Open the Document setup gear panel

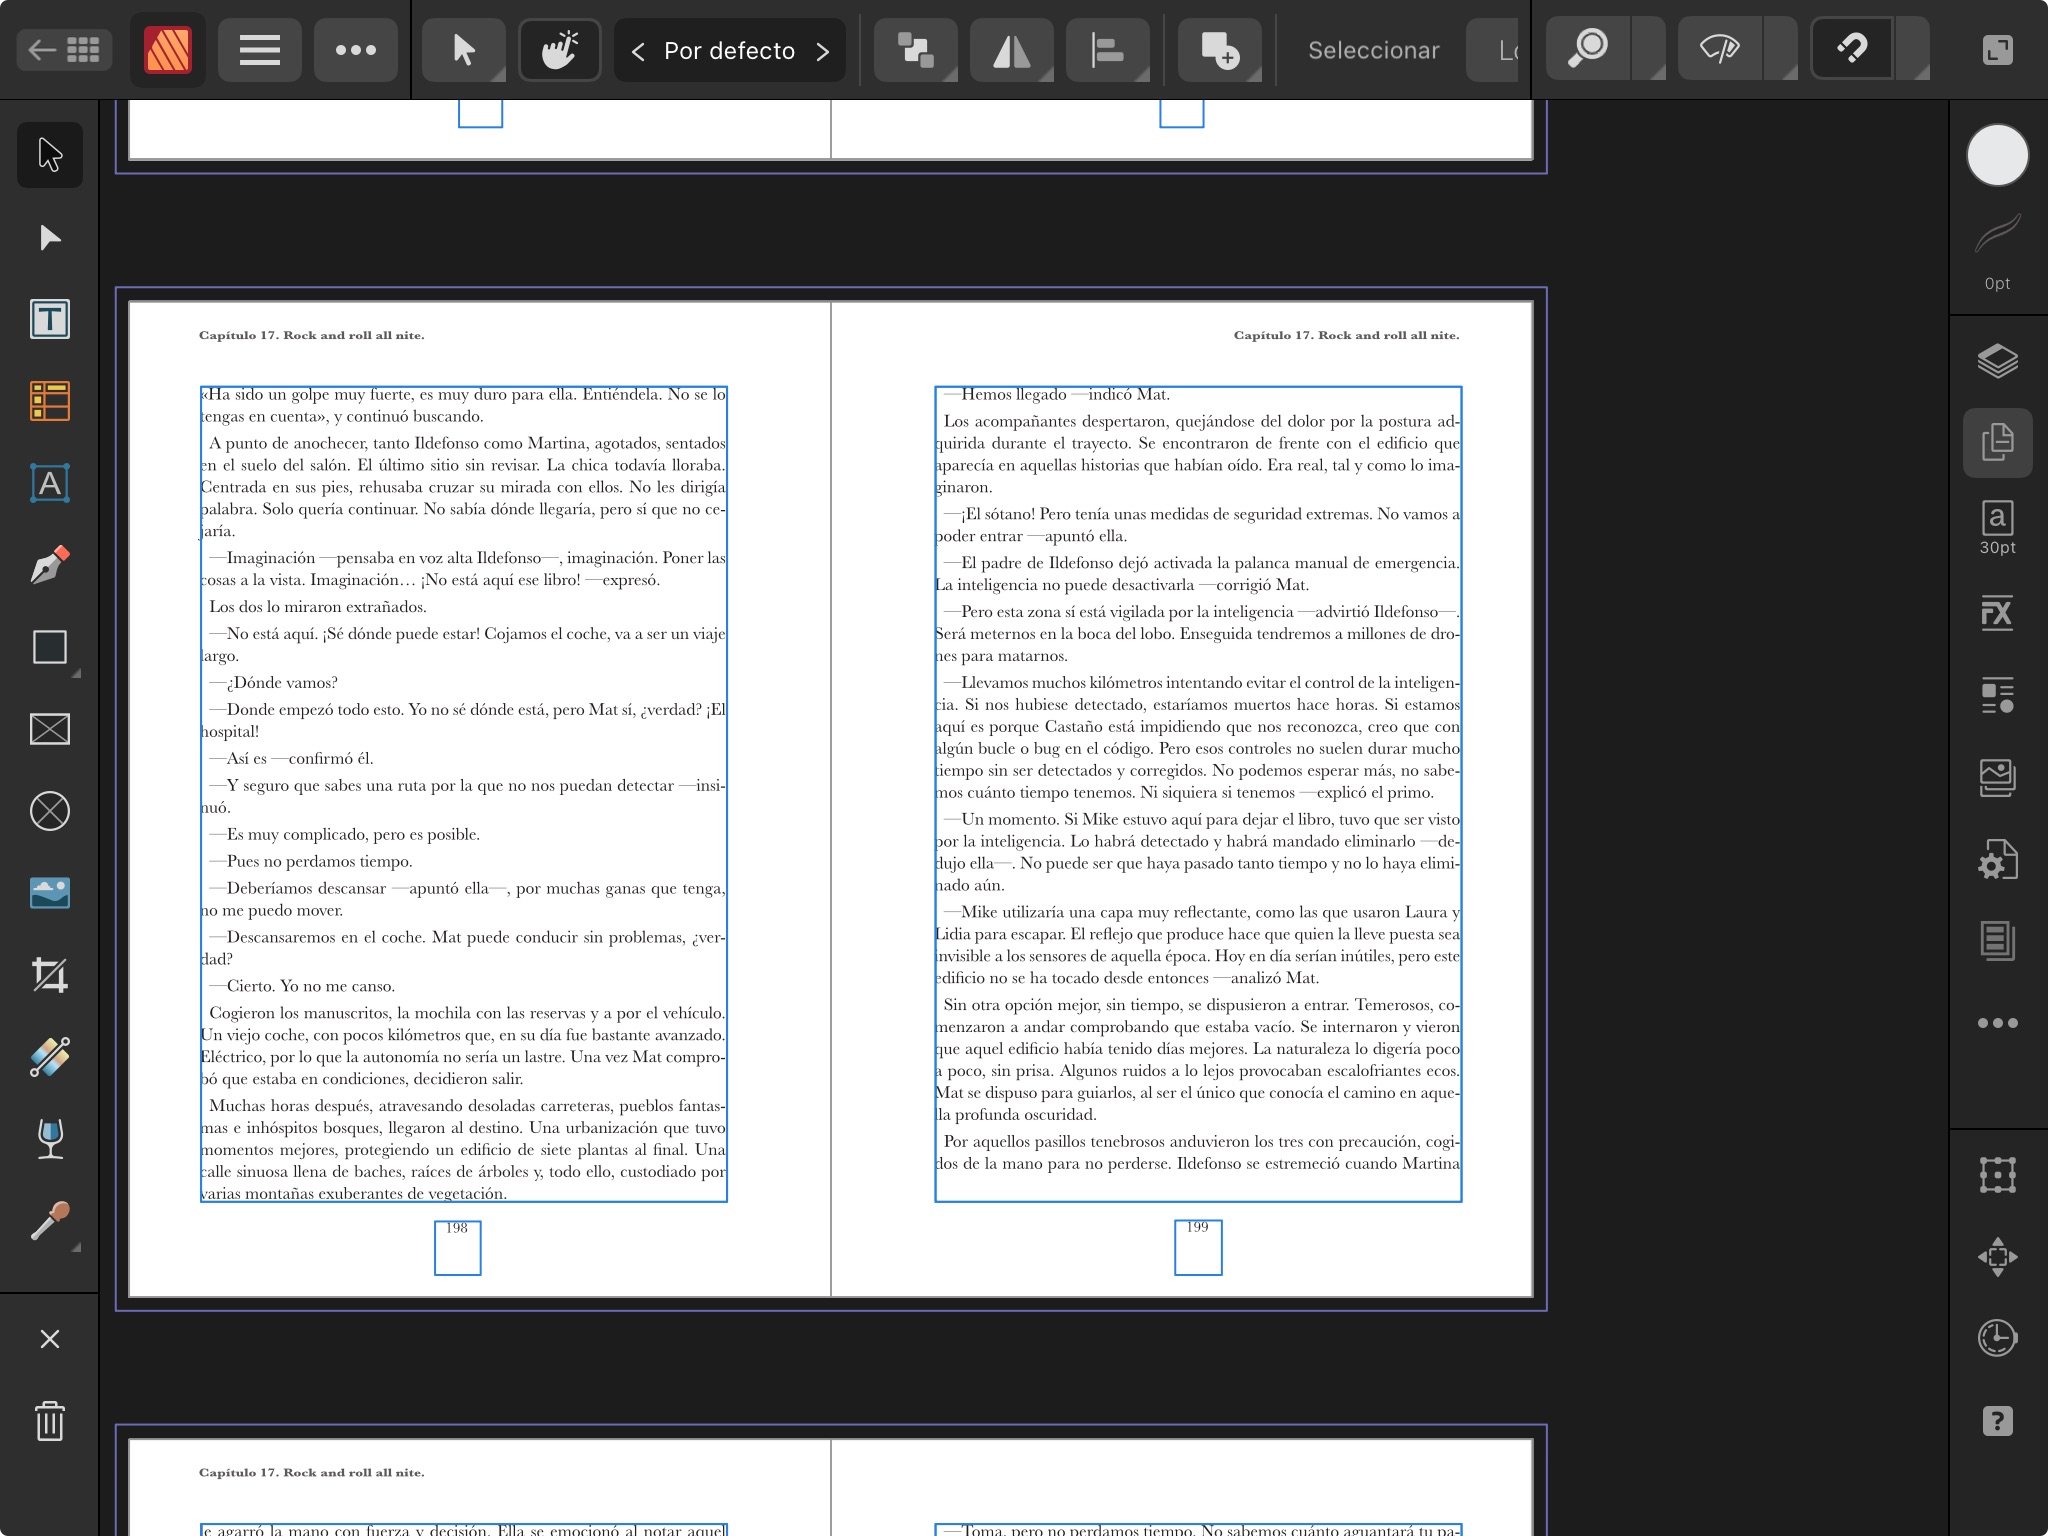click(x=1997, y=859)
